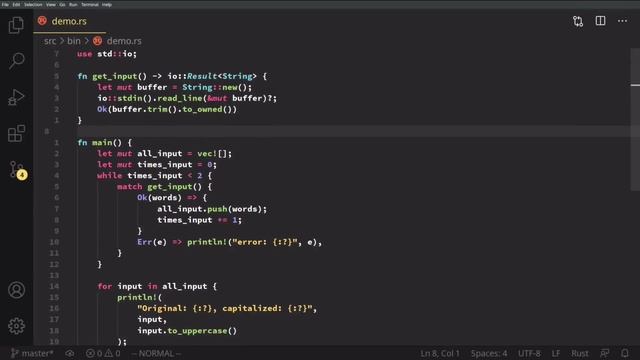Open the Selection menu
Screen dimensions: 640x360
pos(33,4)
